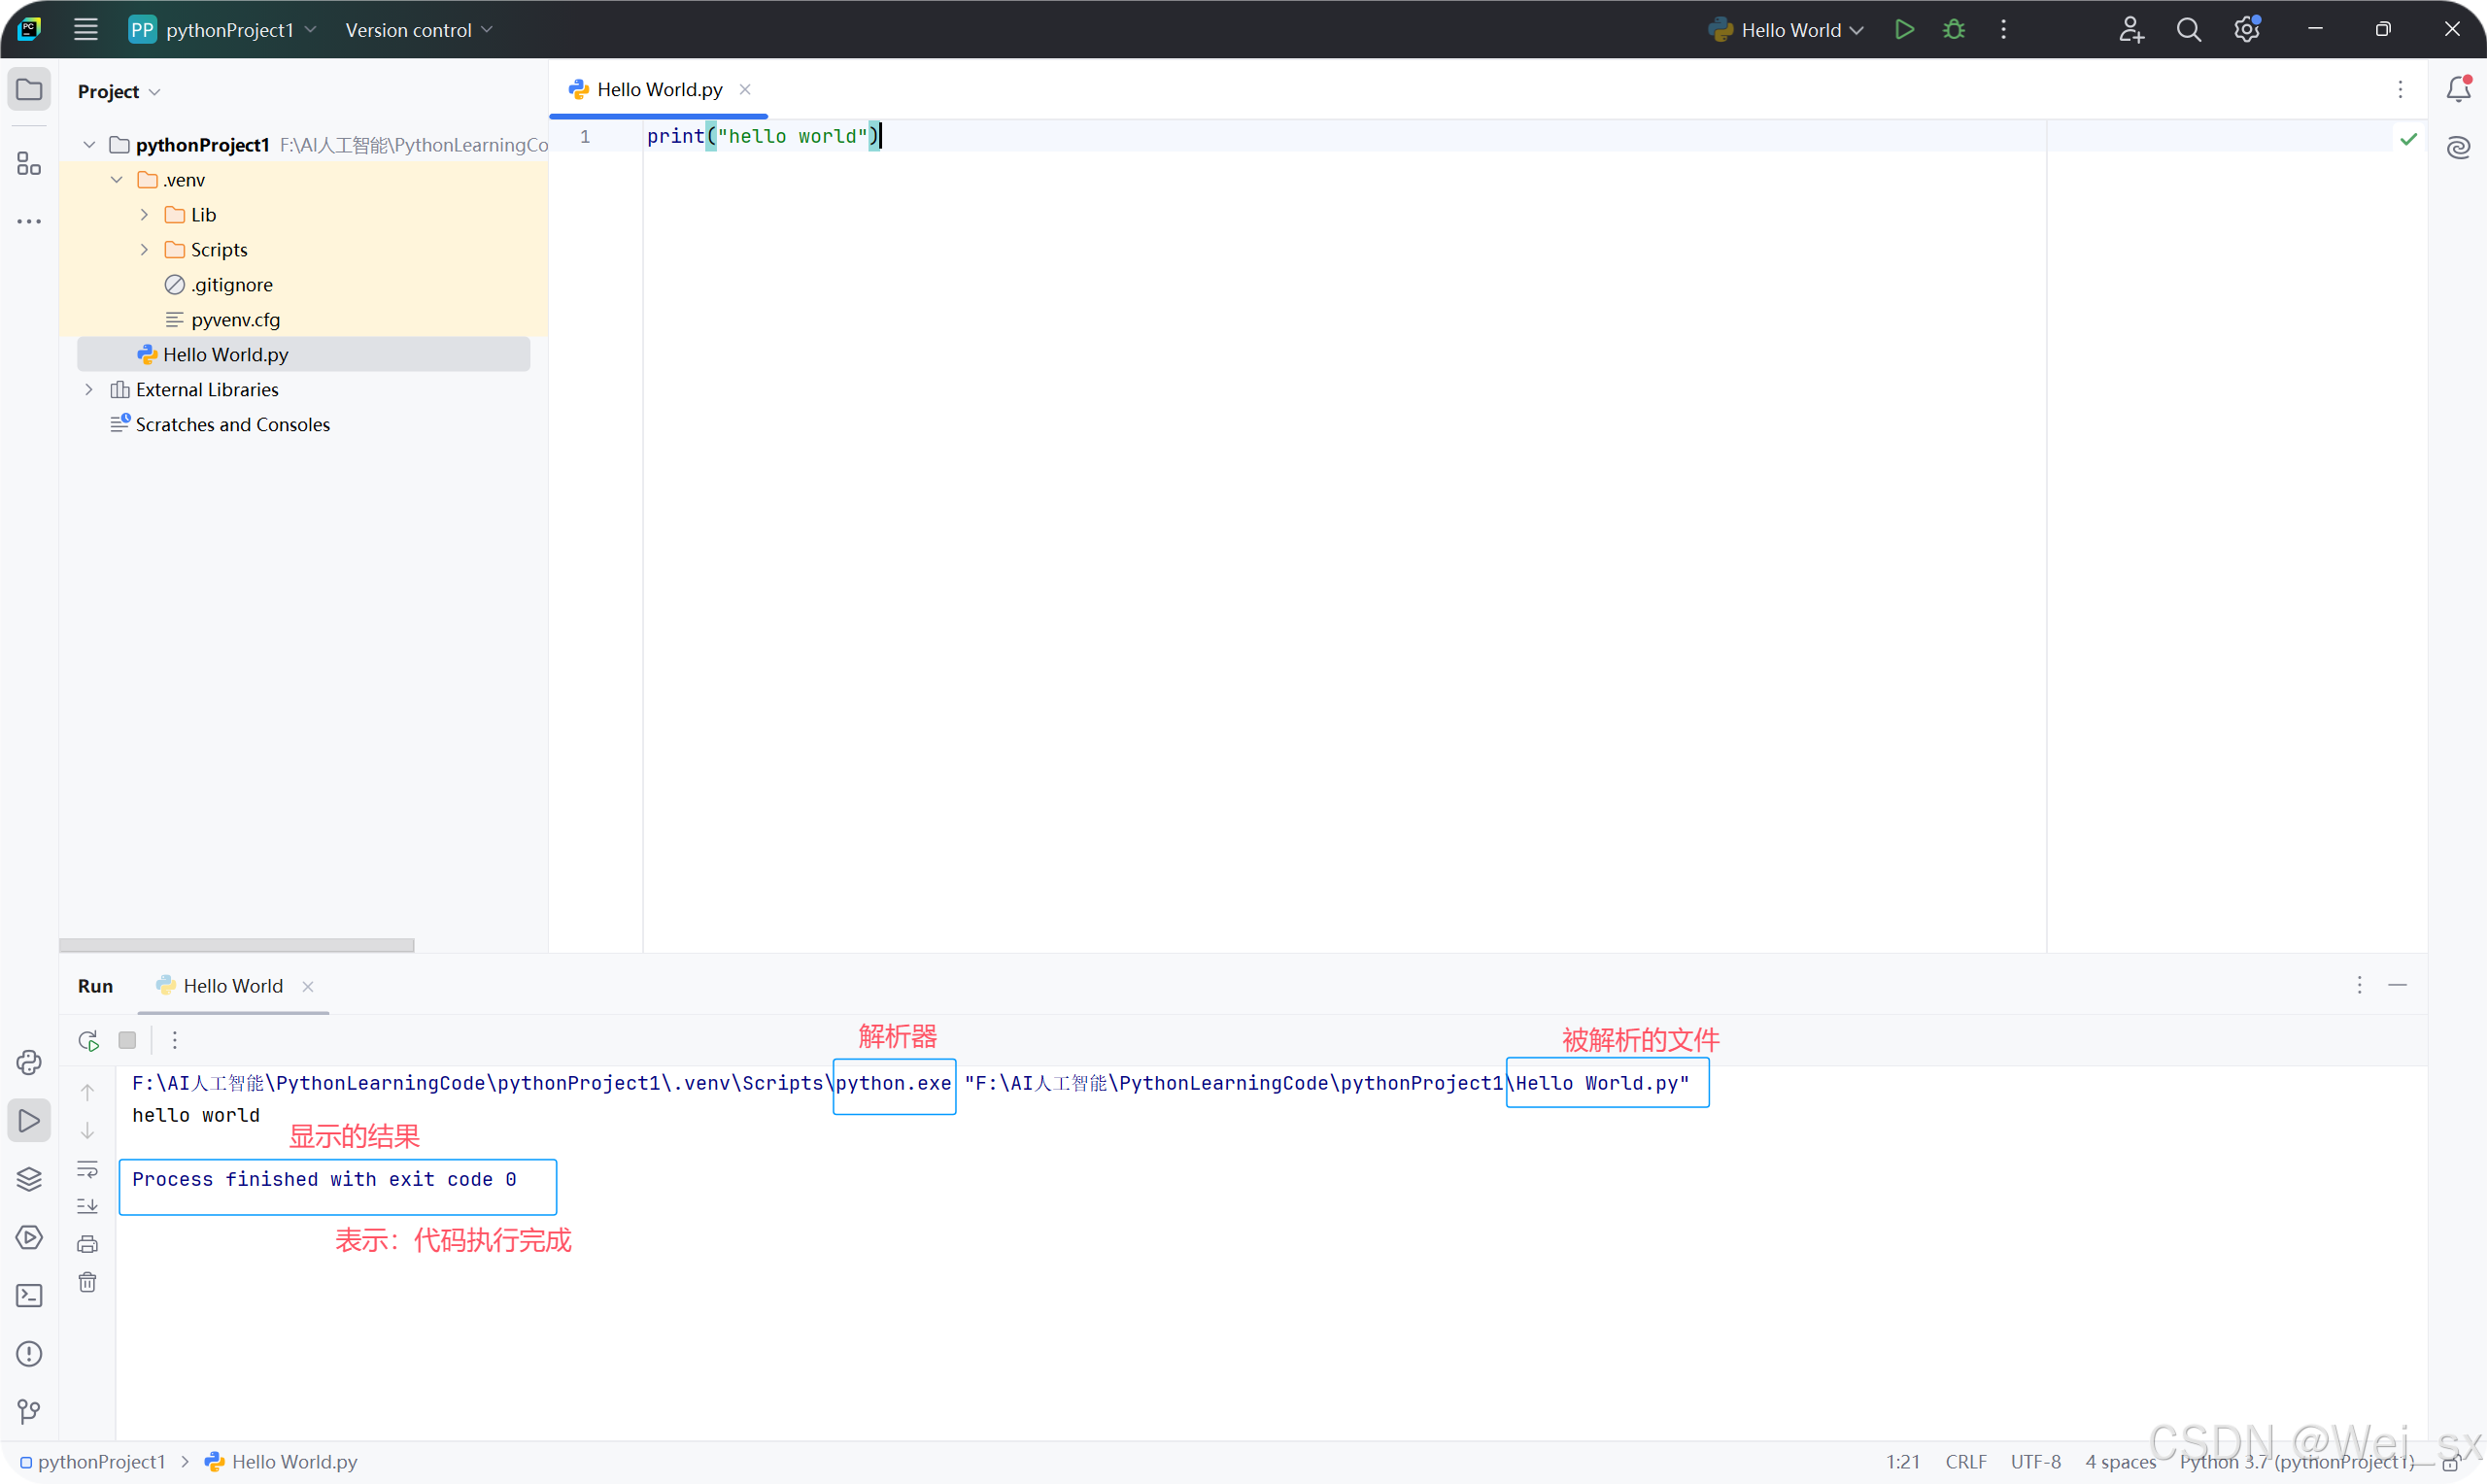Toggle the Project tool window visibility
Image resolution: width=2487 pixels, height=1484 pixels.
coord(28,89)
